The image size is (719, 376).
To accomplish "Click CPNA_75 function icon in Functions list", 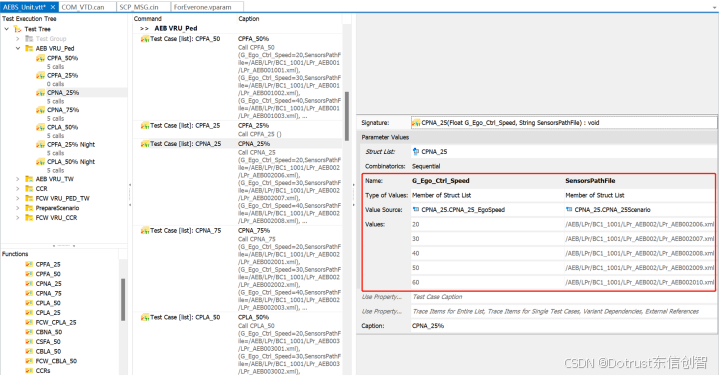I will pyautogui.click(x=29, y=293).
